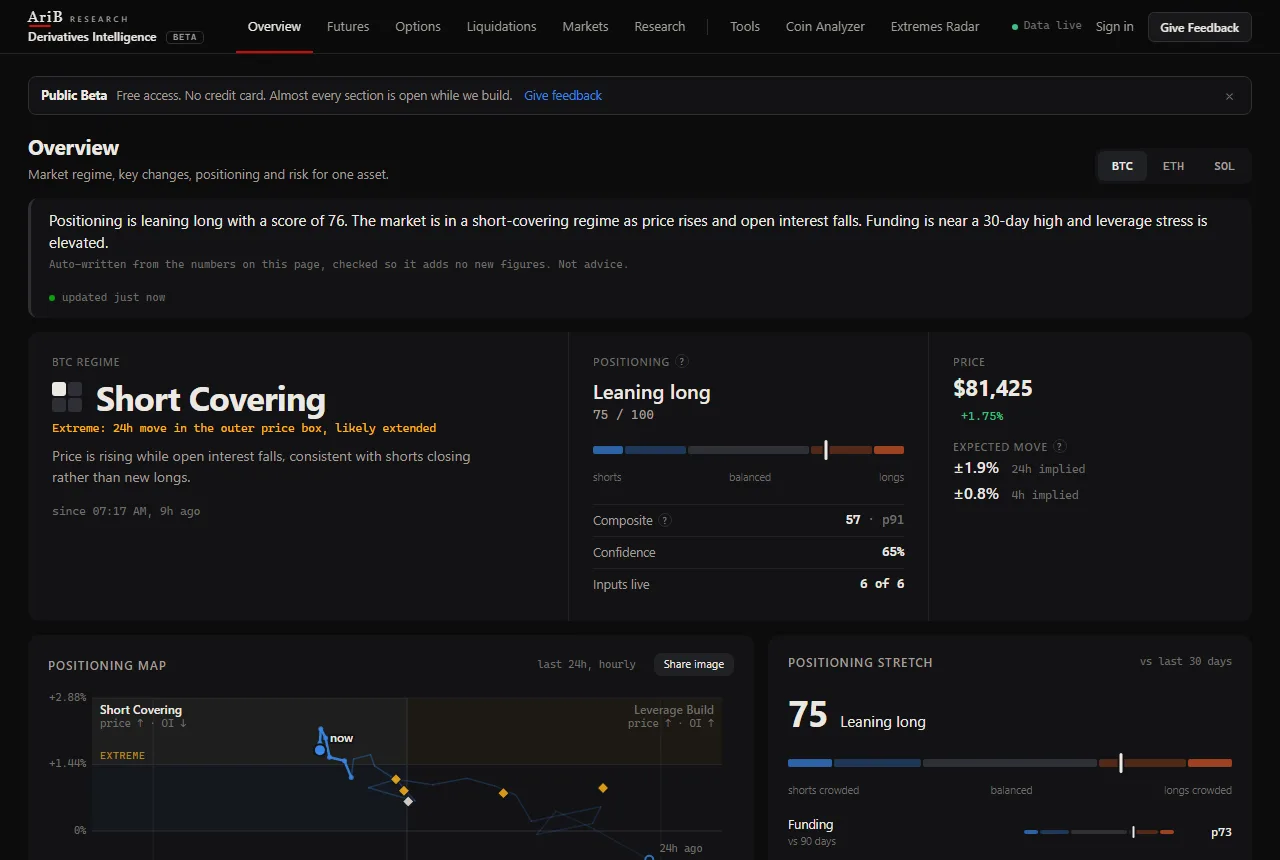
Task: Click the 24h ago circle marker
Action: tap(648, 857)
